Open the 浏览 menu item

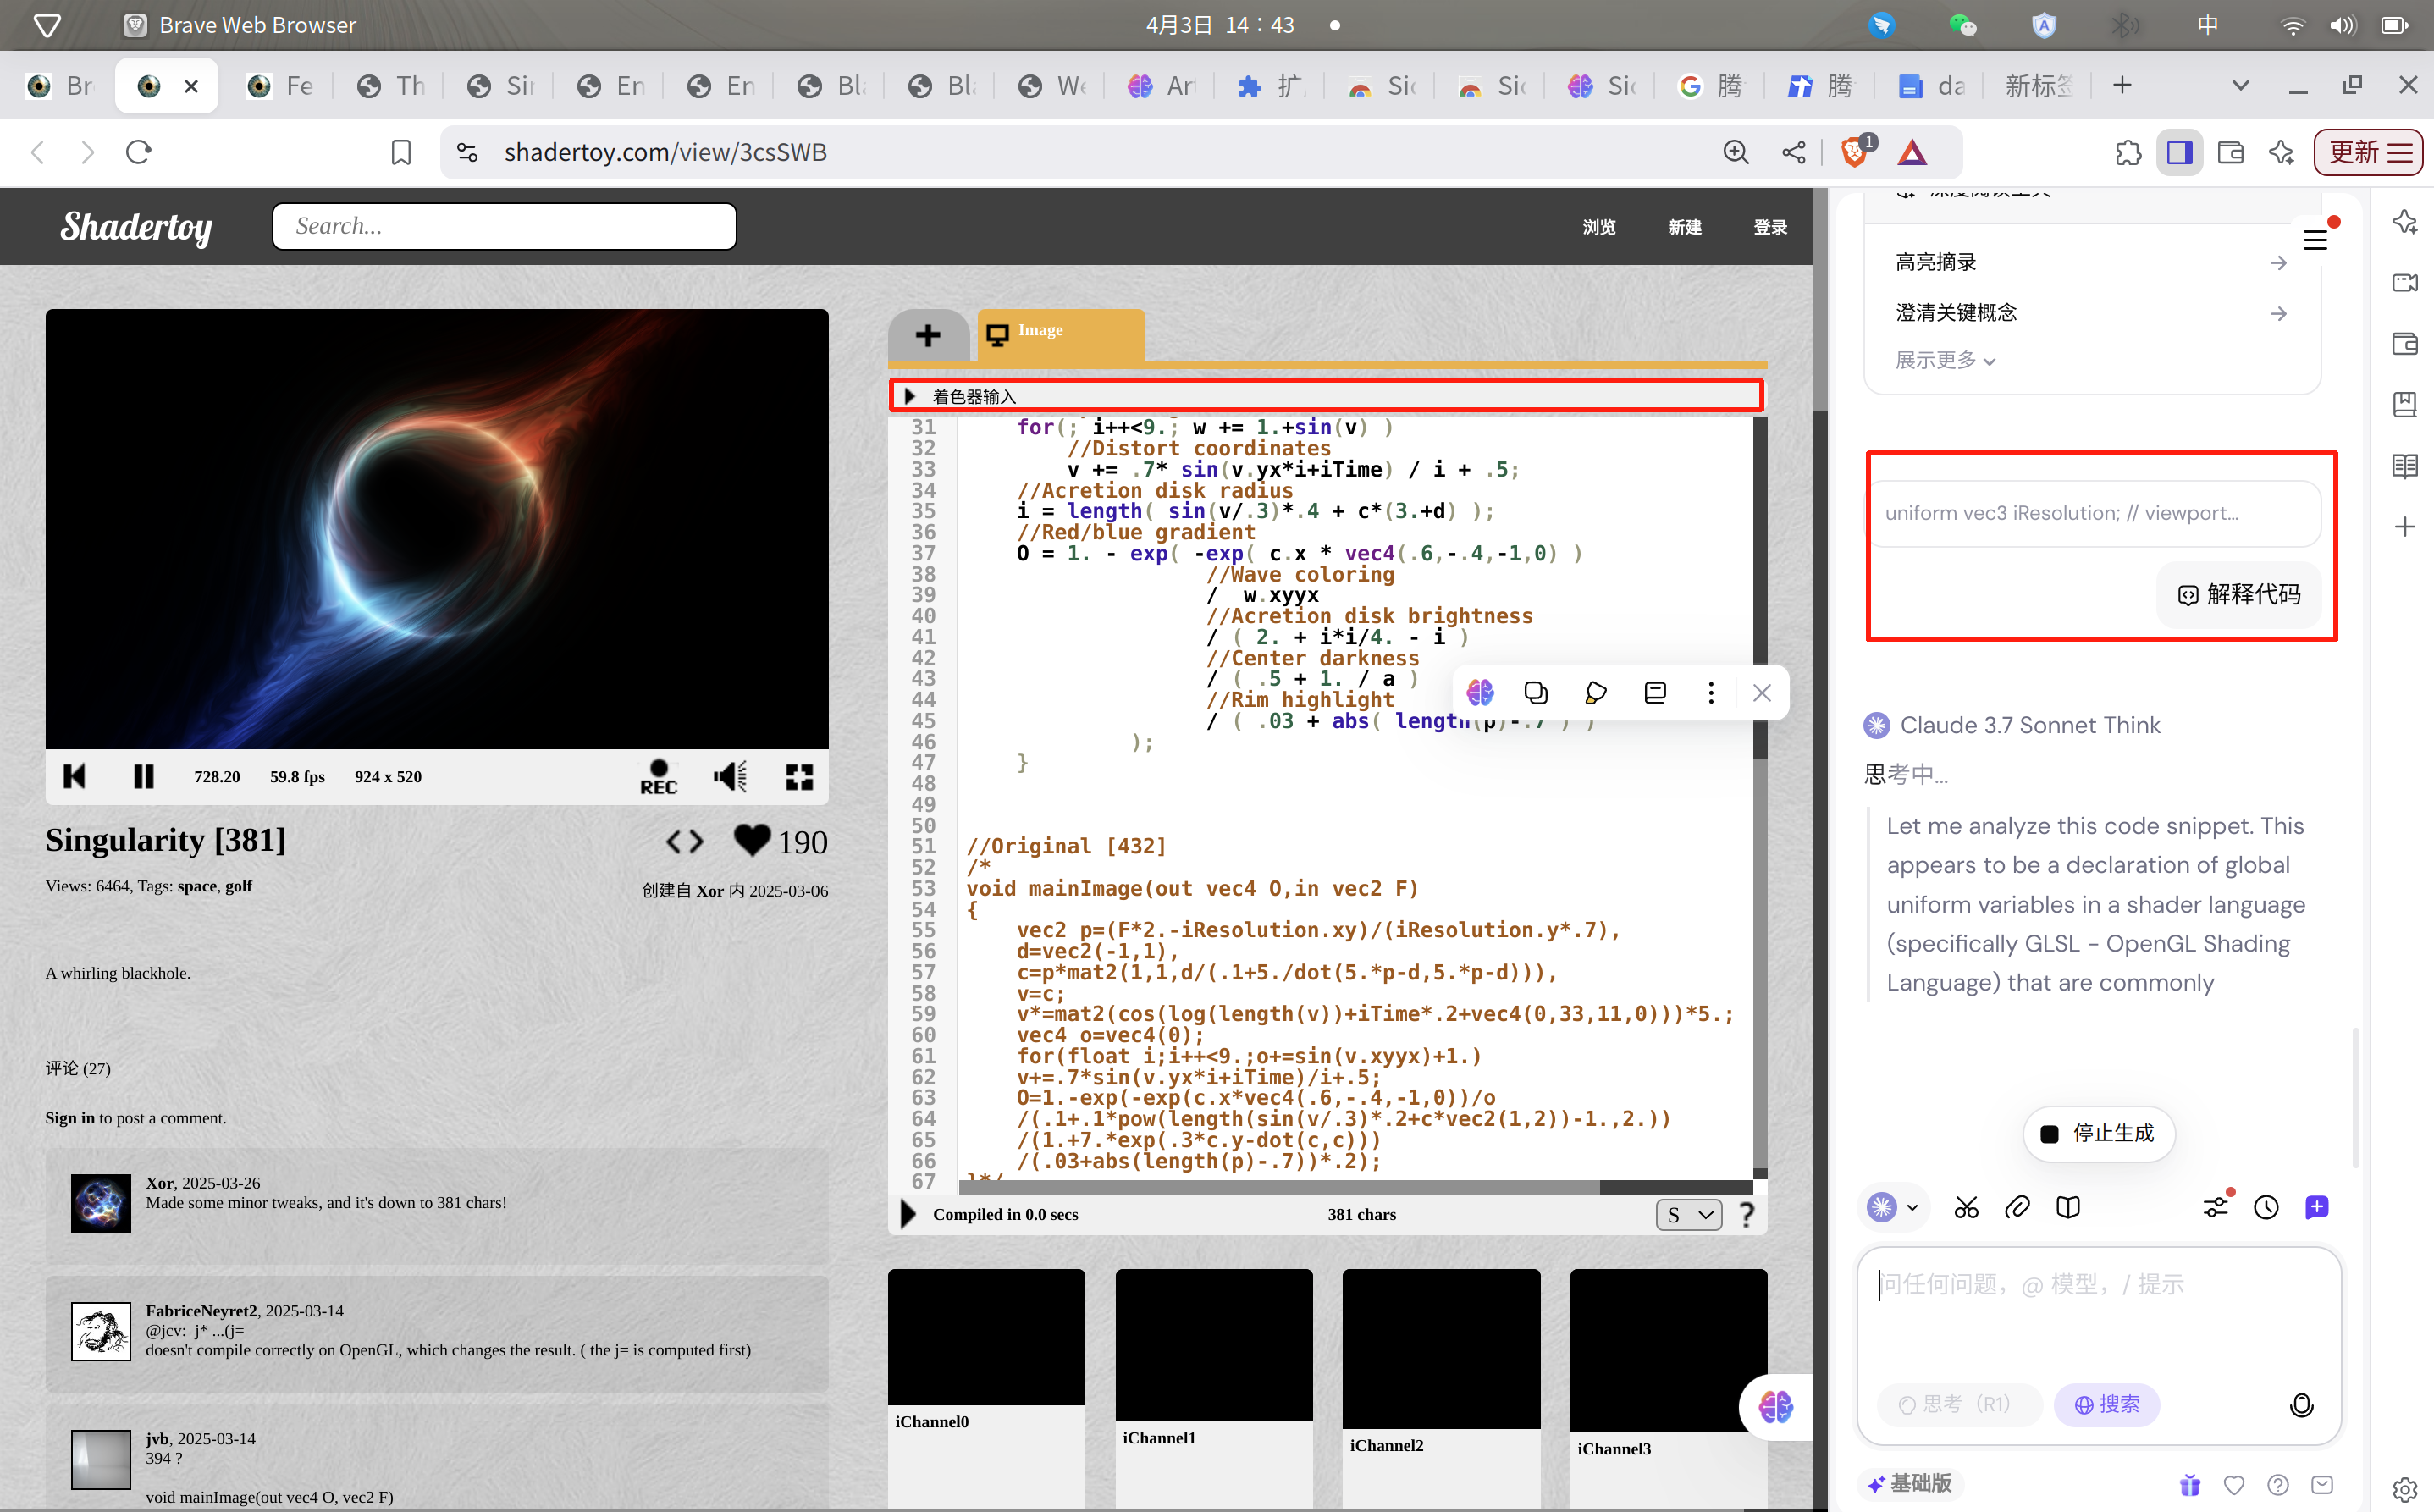tap(1598, 227)
